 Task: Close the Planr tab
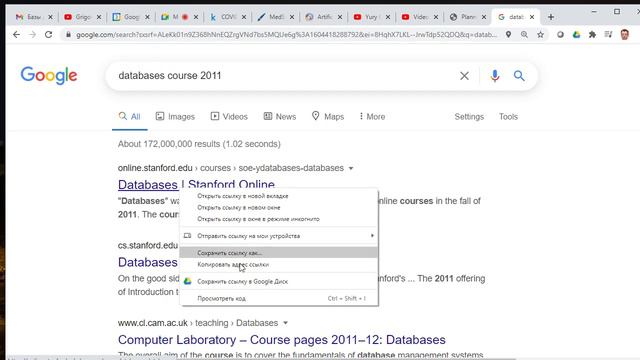484,17
